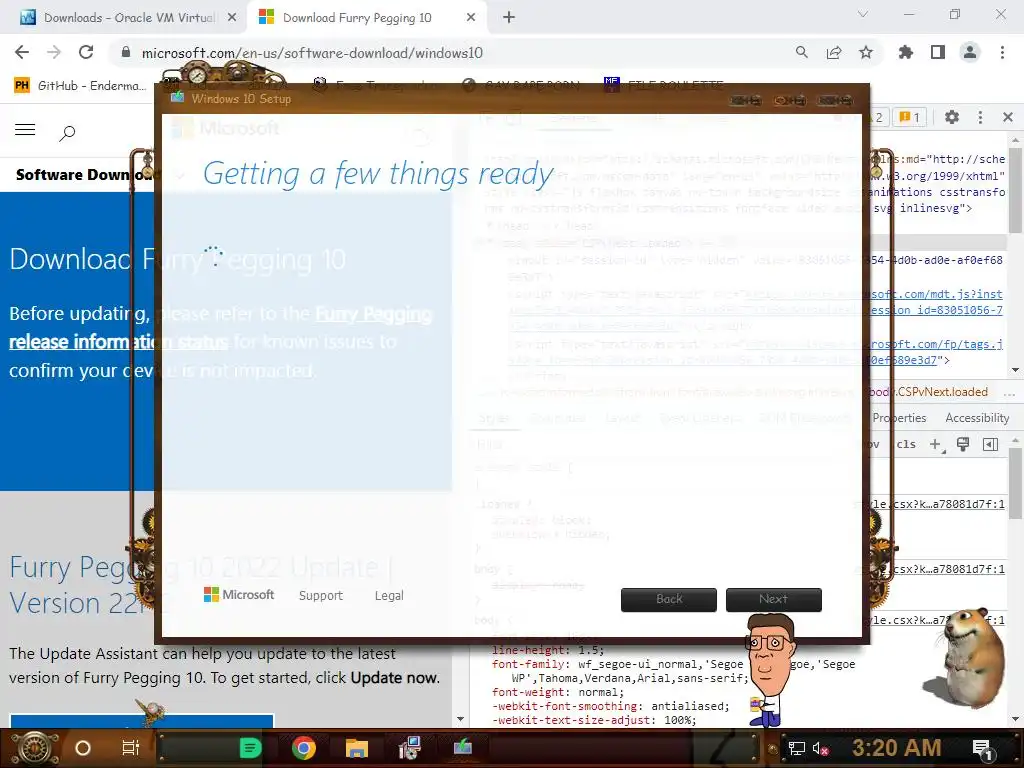This screenshot has width=1024, height=768.
Task: Click the Update now bold text
Action: [393, 678]
